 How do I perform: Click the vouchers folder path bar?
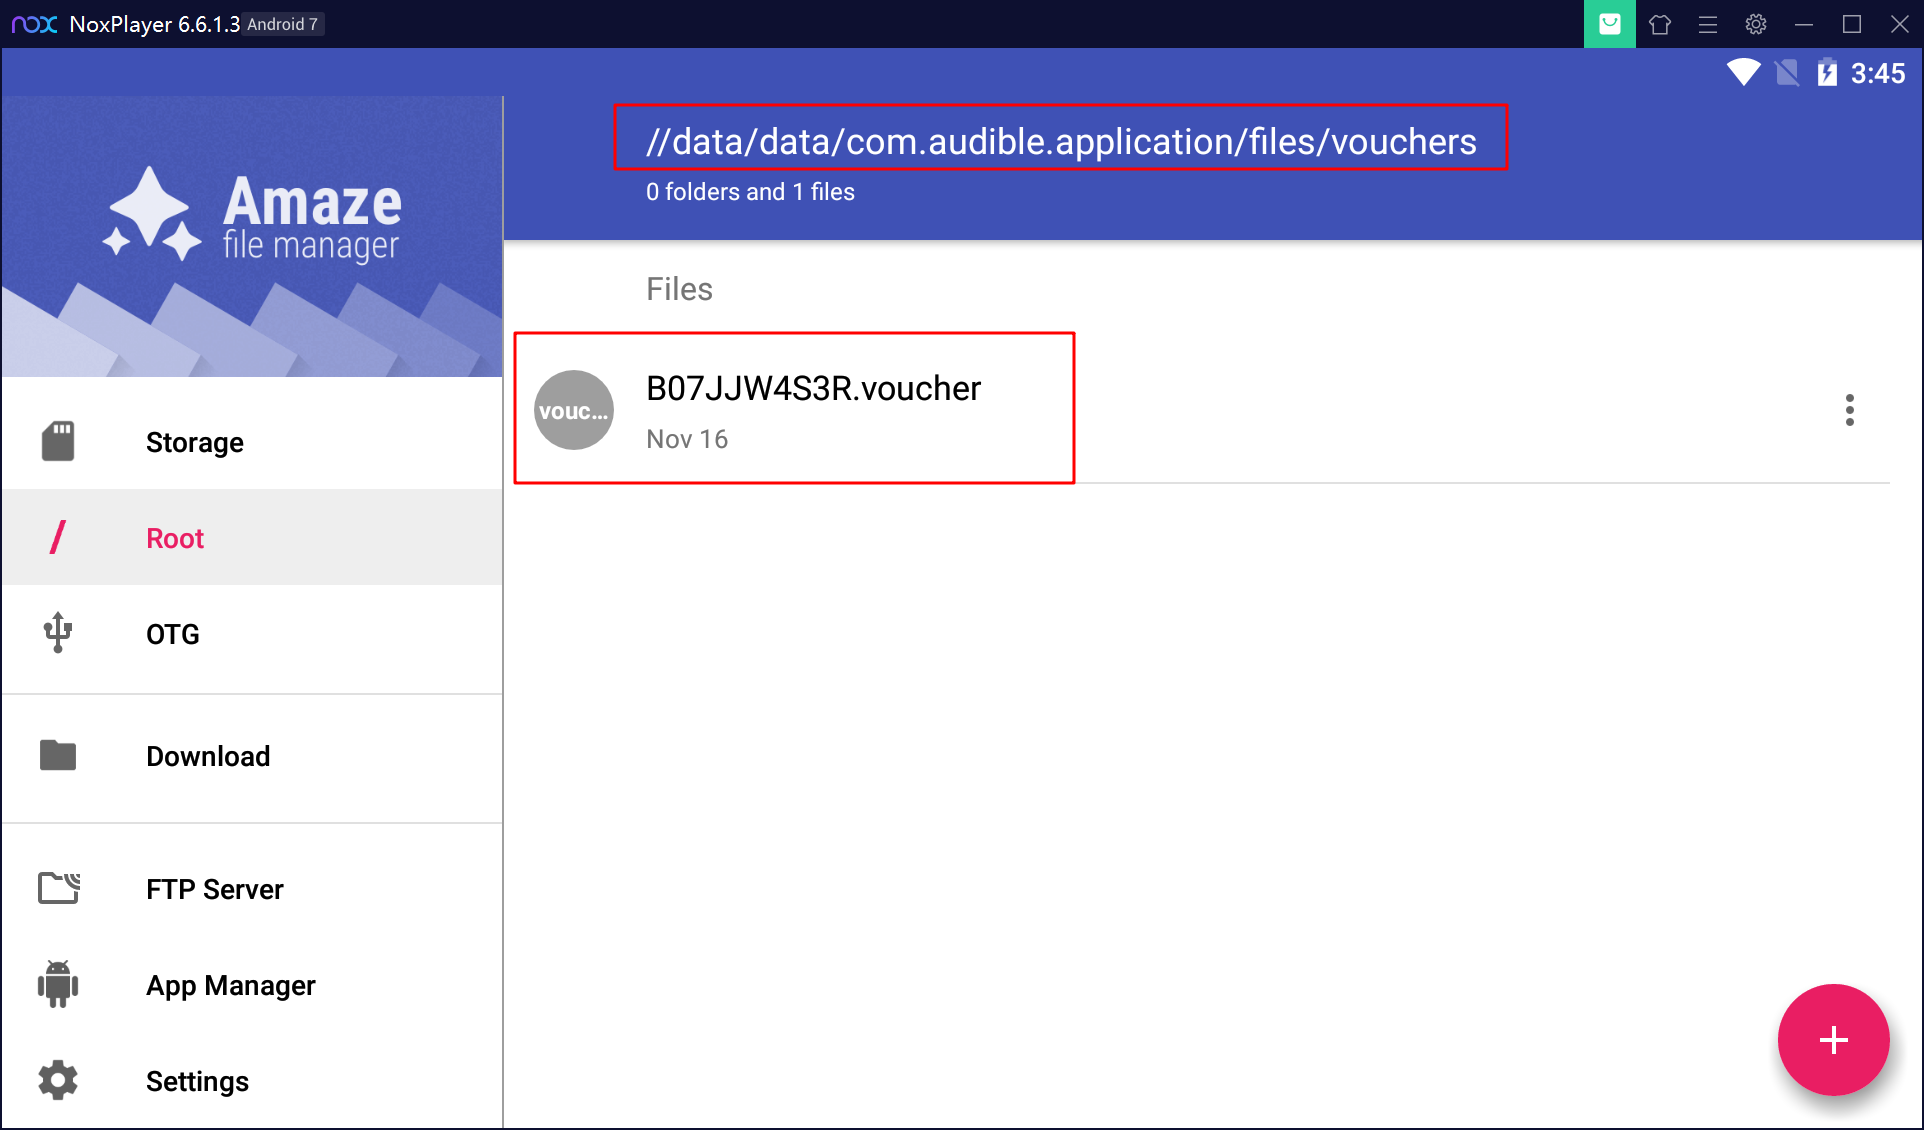(1061, 141)
